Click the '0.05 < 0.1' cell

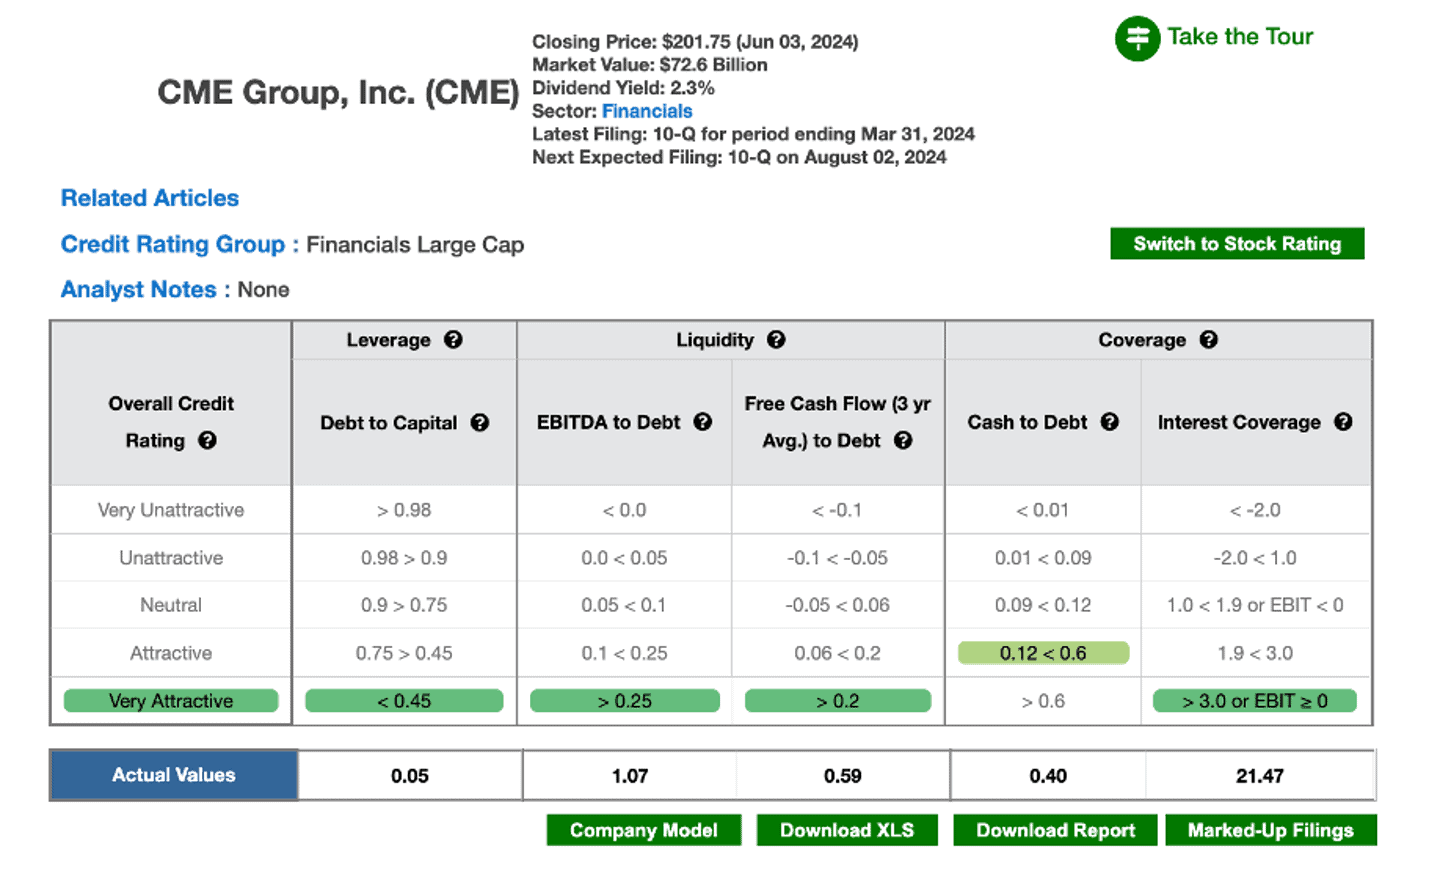tap(625, 605)
